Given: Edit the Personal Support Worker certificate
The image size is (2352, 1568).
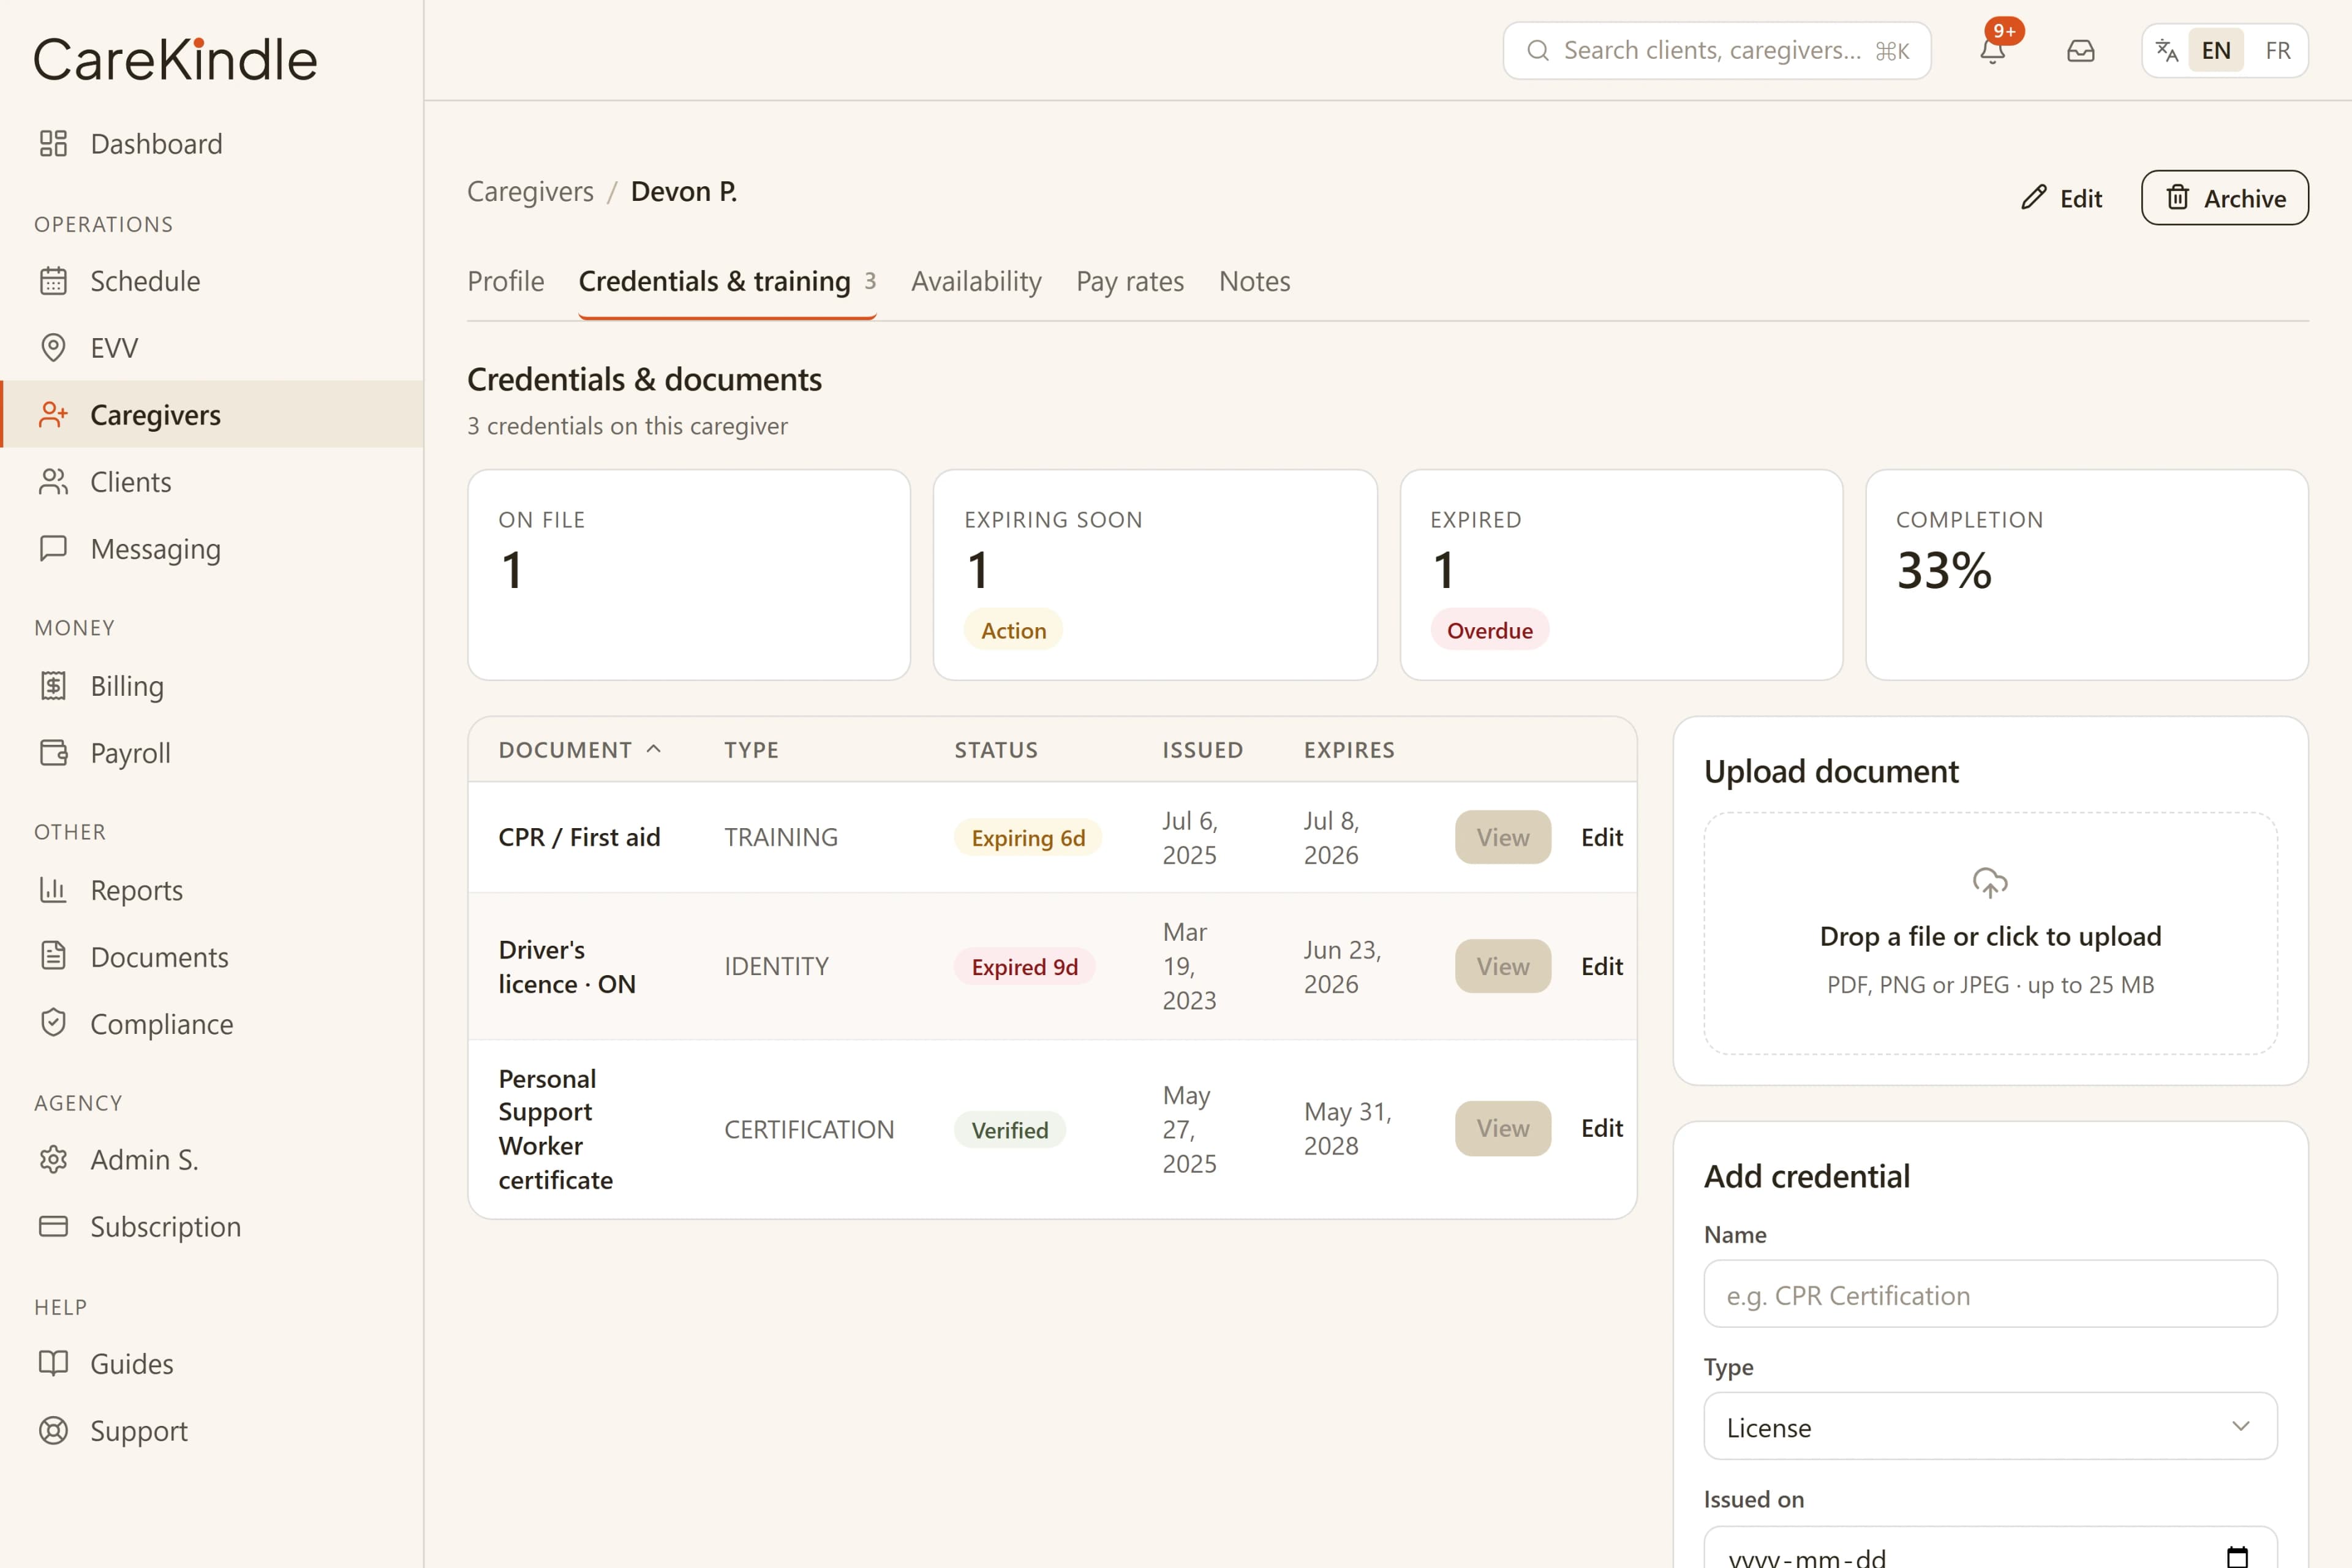Looking at the screenshot, I should 1601,1129.
